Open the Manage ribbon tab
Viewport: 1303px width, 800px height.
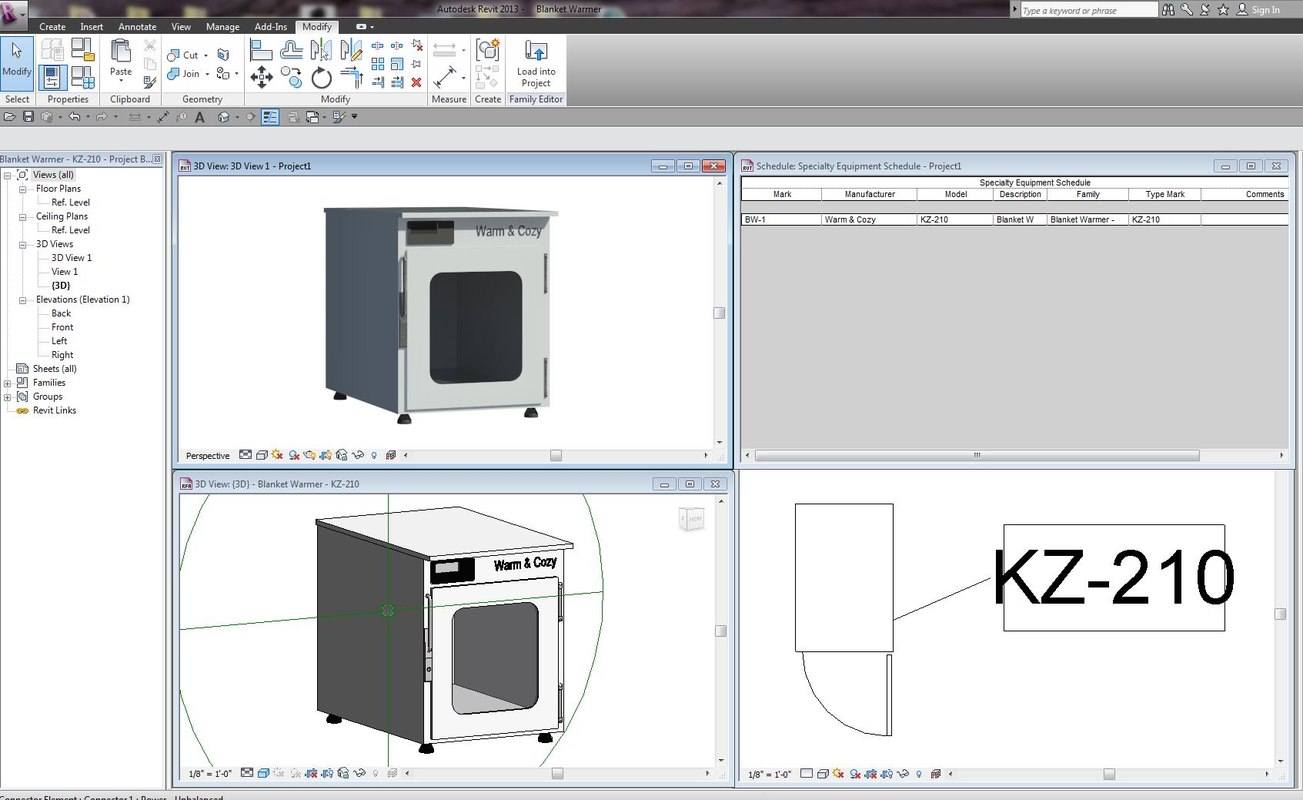[222, 27]
